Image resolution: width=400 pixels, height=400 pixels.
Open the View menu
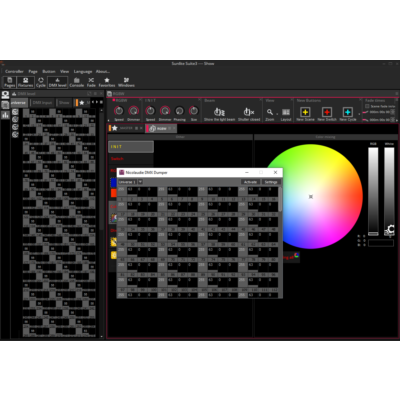[x=64, y=71]
